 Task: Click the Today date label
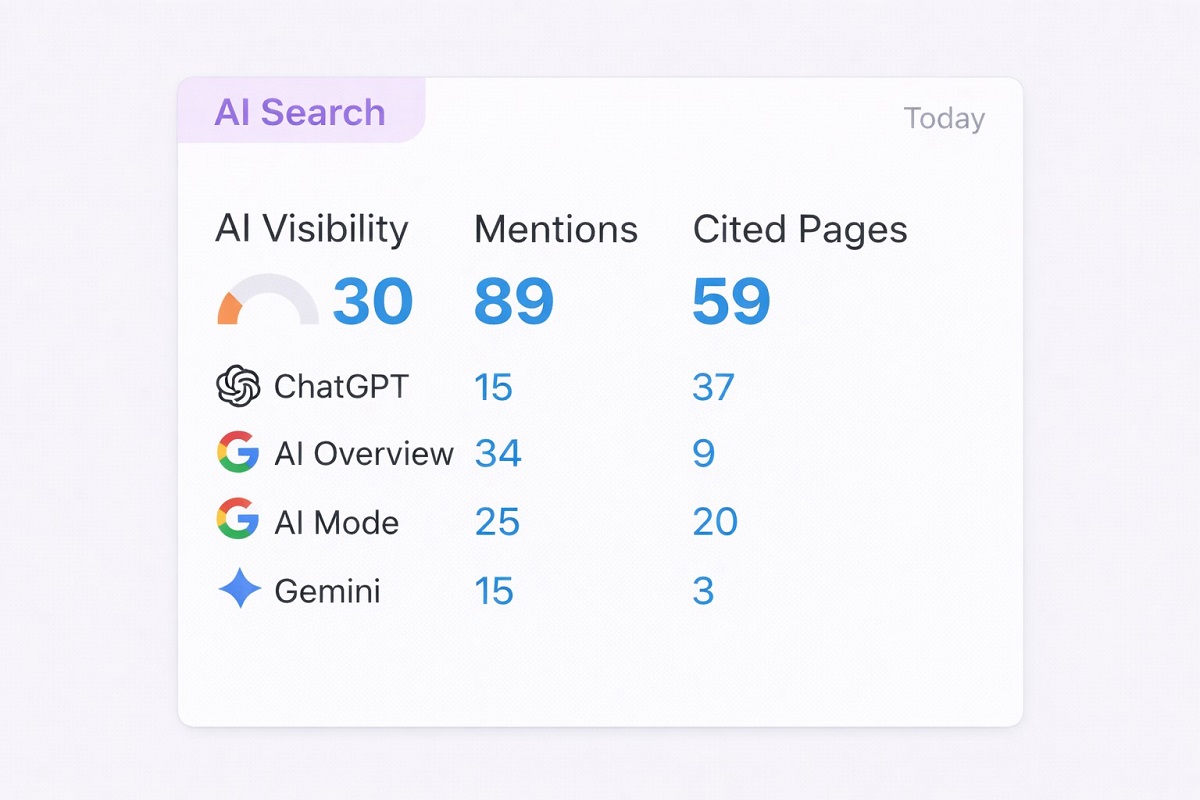[944, 119]
